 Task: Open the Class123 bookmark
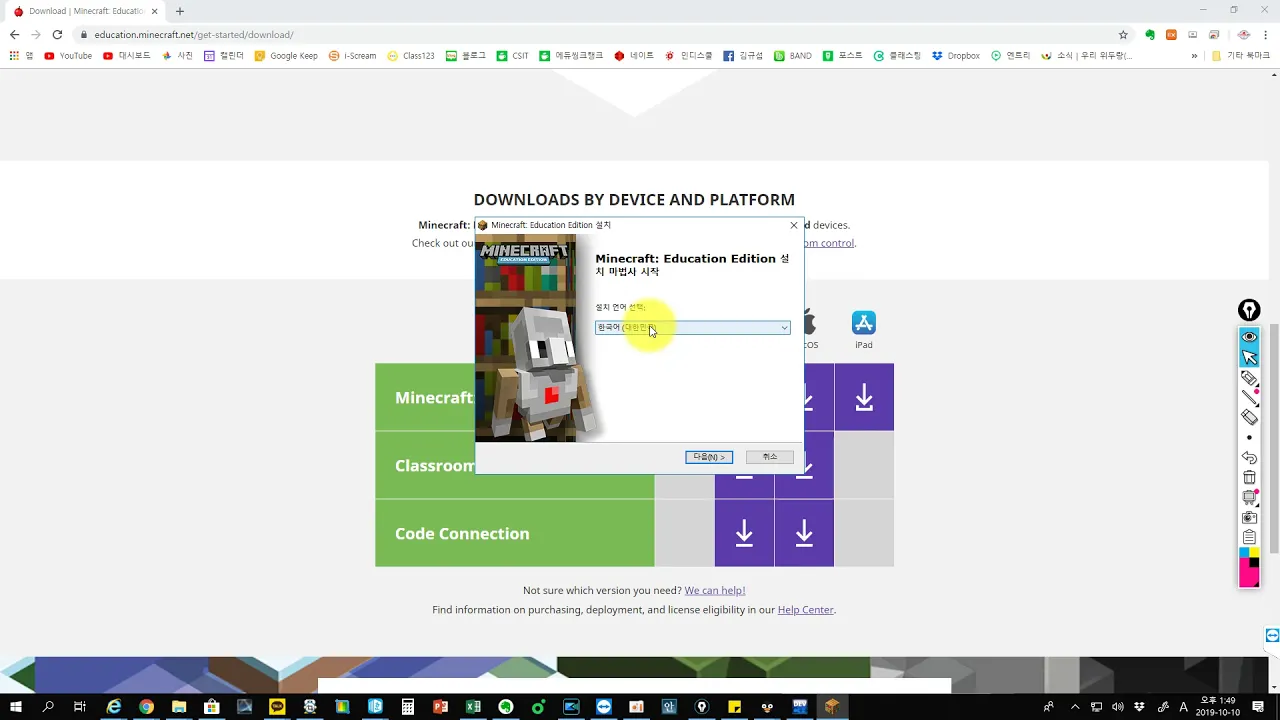pos(411,56)
